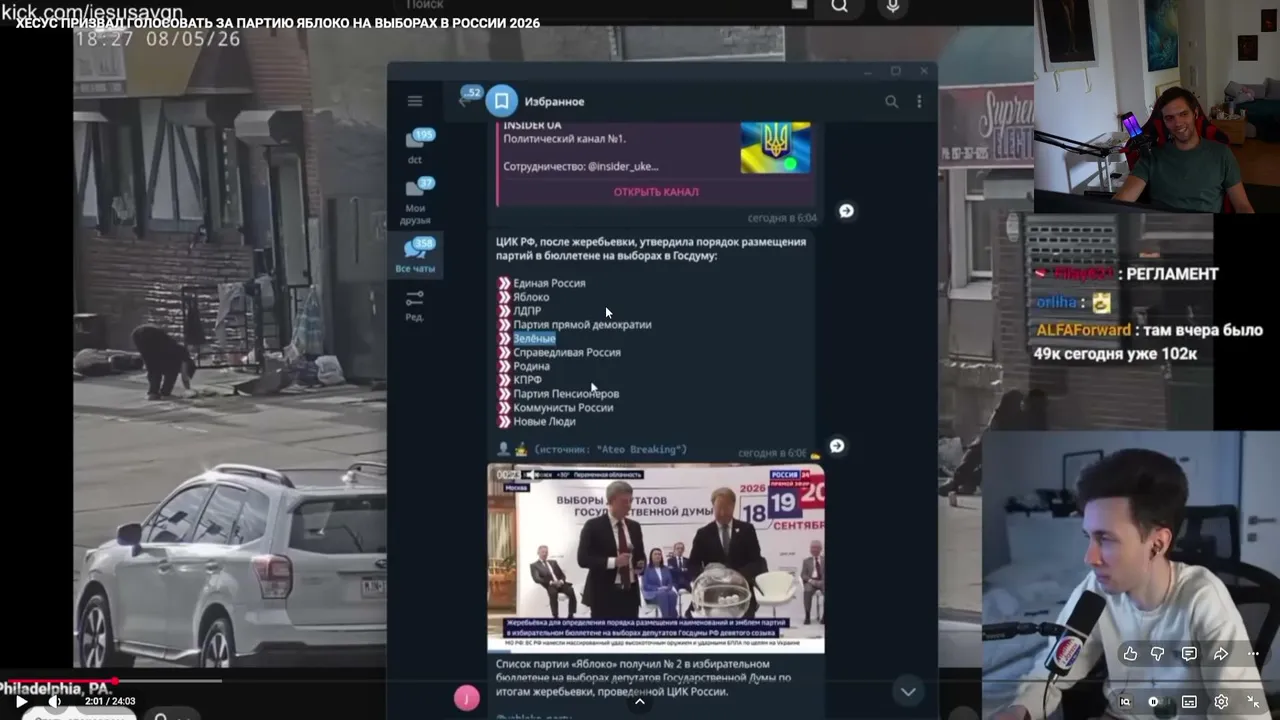The image size is (1280, 720).
Task: Click the Новые Люди list entry
Action: pyautogui.click(x=544, y=422)
